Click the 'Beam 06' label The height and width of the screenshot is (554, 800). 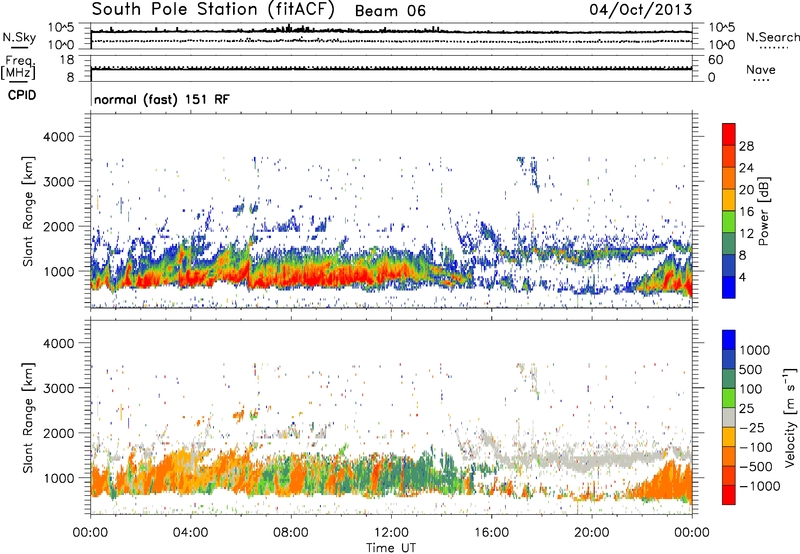point(390,11)
